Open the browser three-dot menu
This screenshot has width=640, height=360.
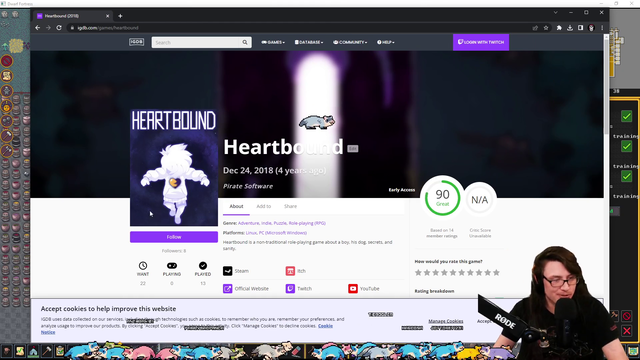coord(602,28)
